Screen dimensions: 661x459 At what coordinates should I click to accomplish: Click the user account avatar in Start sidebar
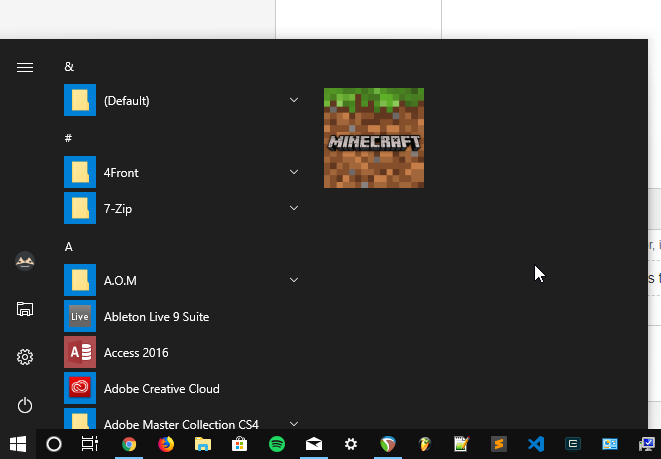(x=25, y=261)
